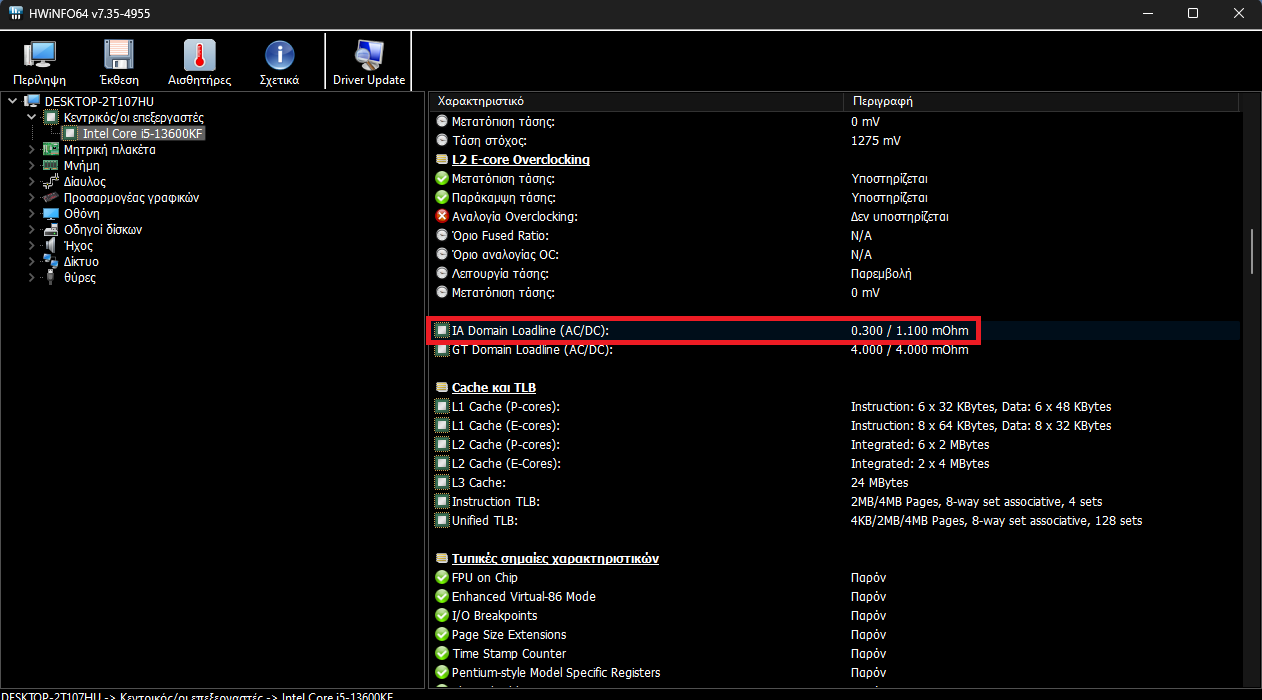Select the L1 Cache (E-cores) row
The width and height of the screenshot is (1262, 700).
[x=835, y=426]
